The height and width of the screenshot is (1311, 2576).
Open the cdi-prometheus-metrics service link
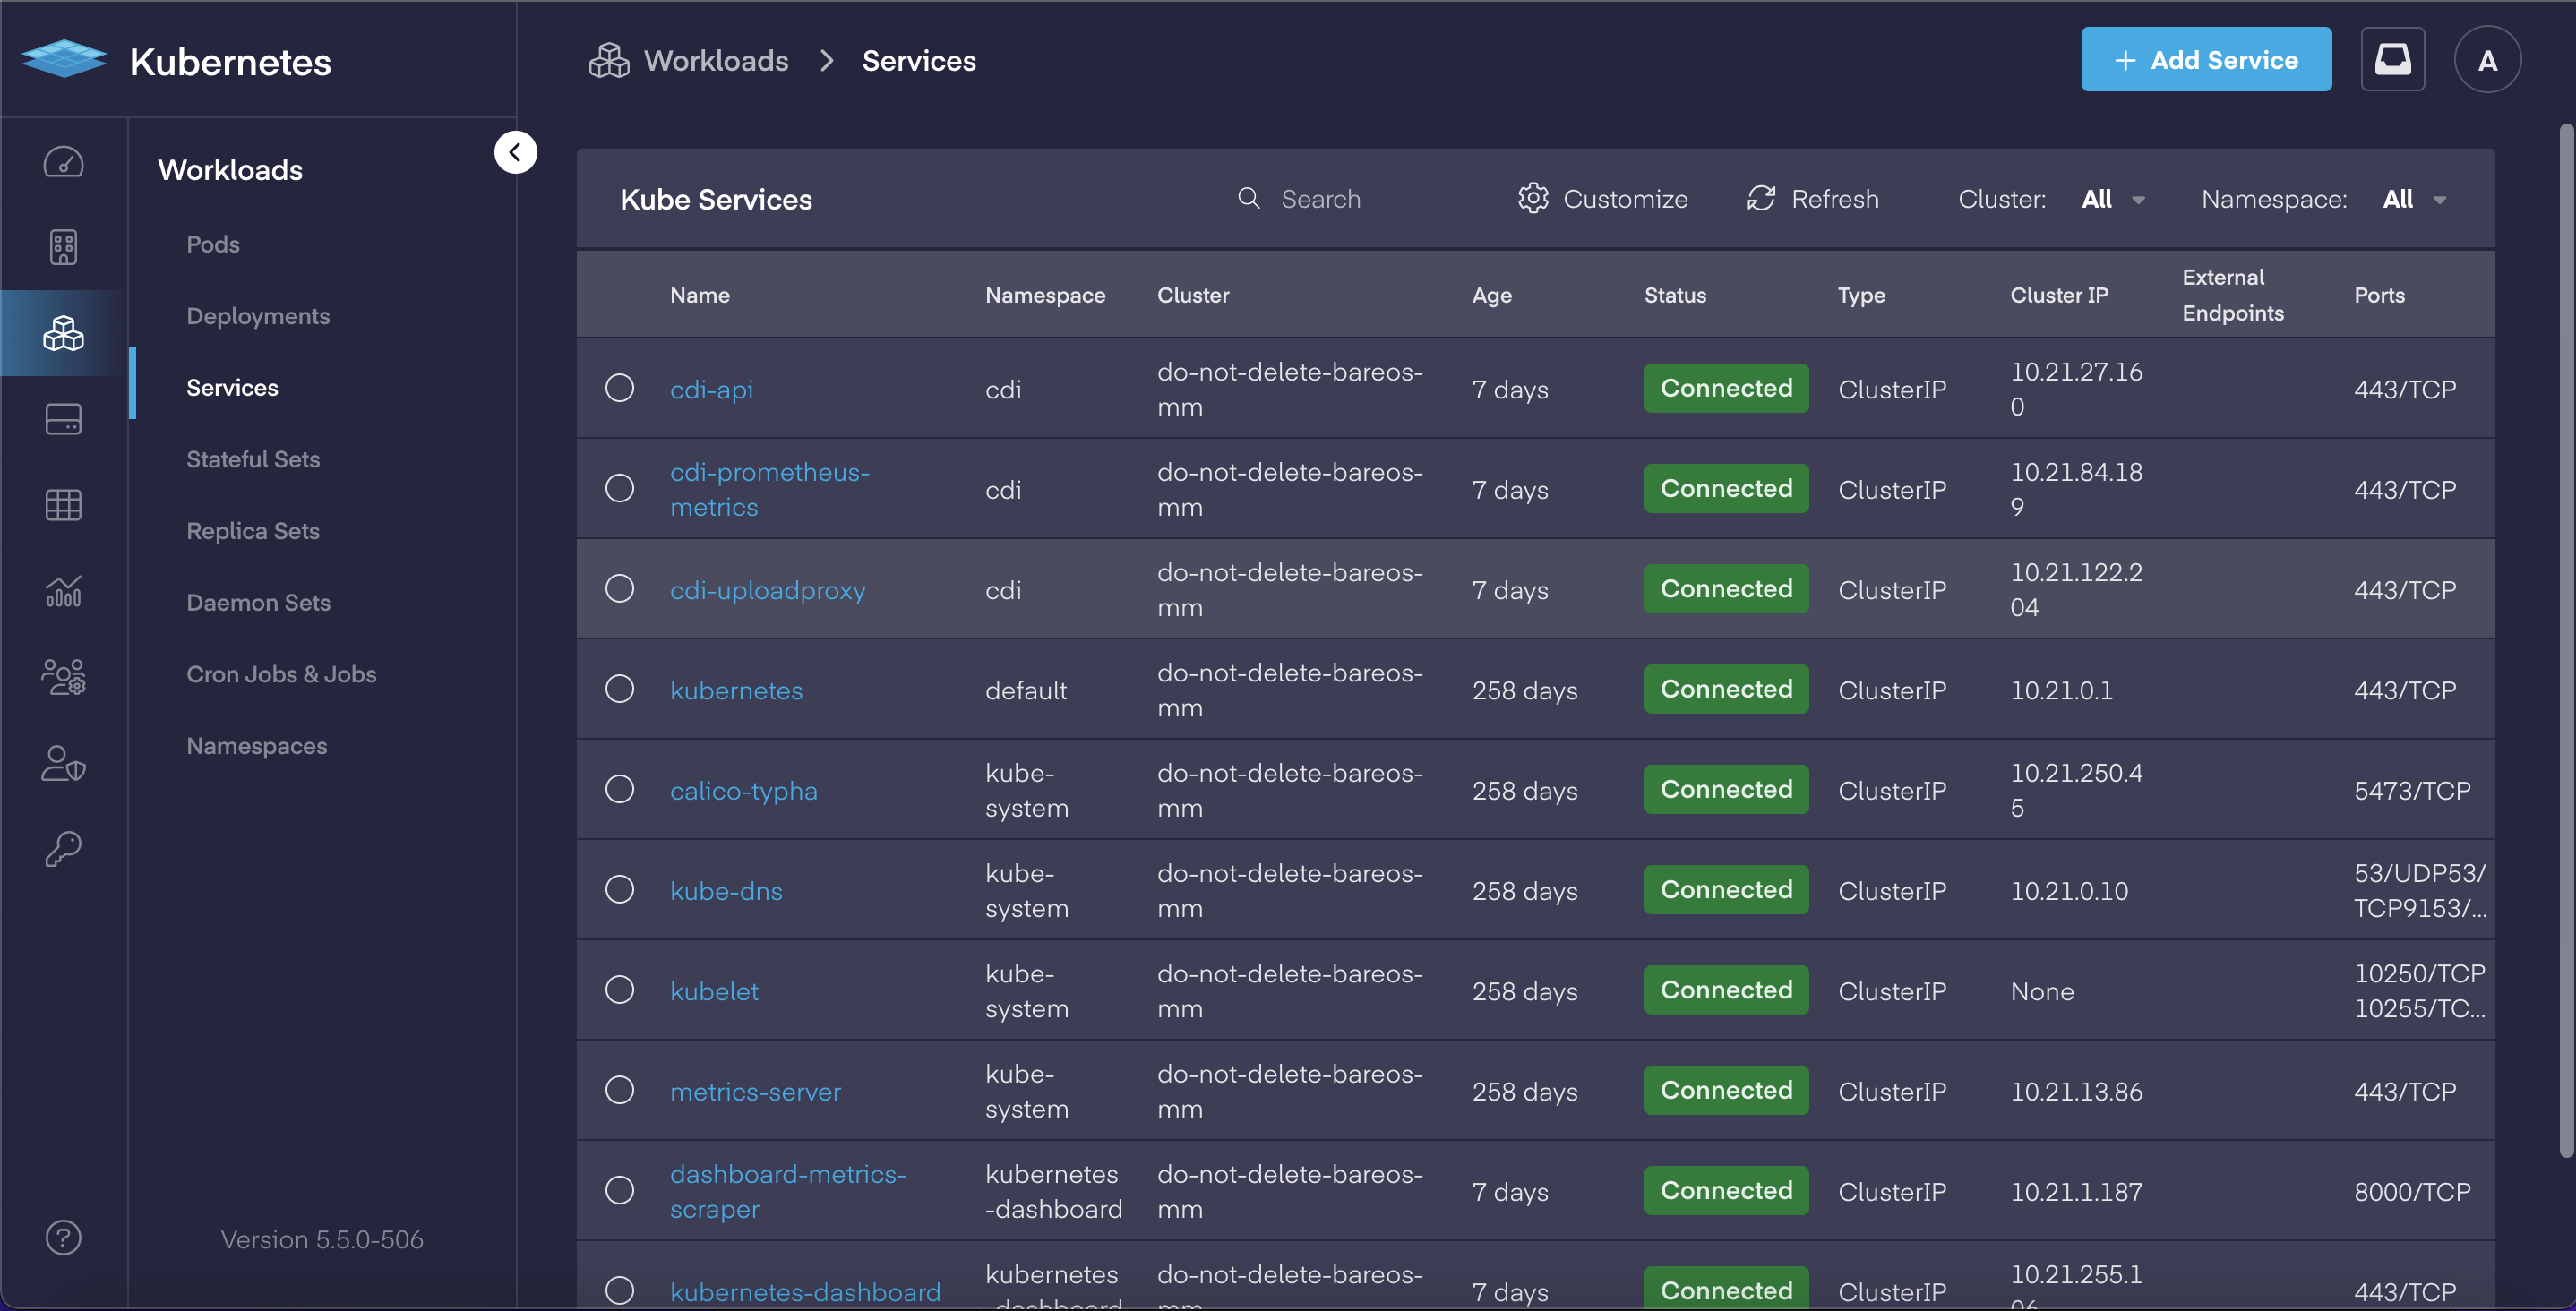click(x=770, y=489)
